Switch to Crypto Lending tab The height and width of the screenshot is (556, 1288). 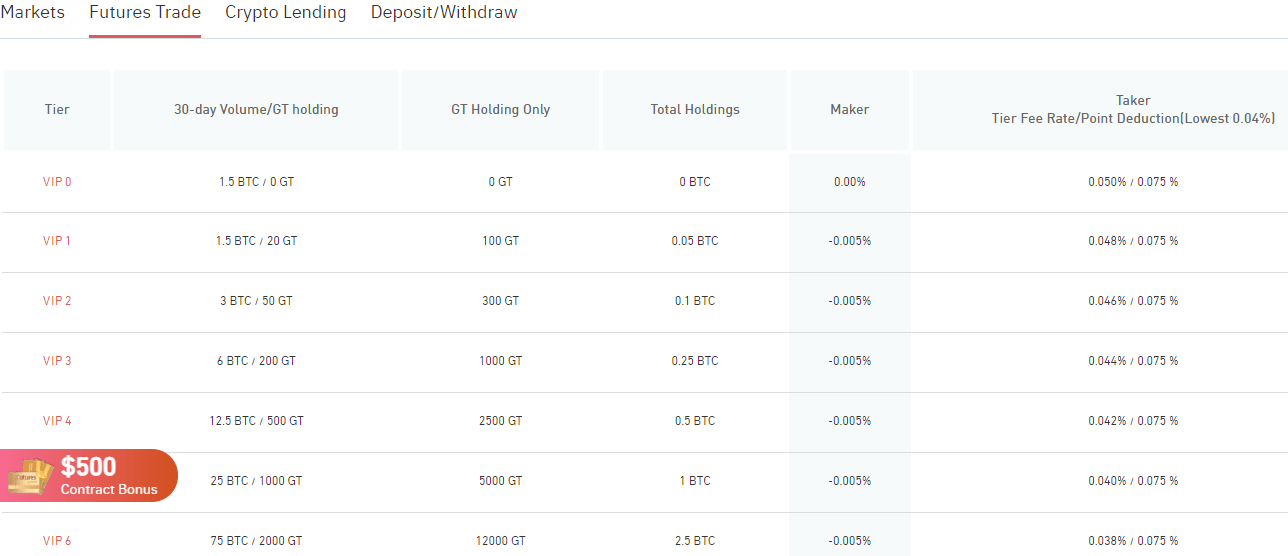coord(286,13)
